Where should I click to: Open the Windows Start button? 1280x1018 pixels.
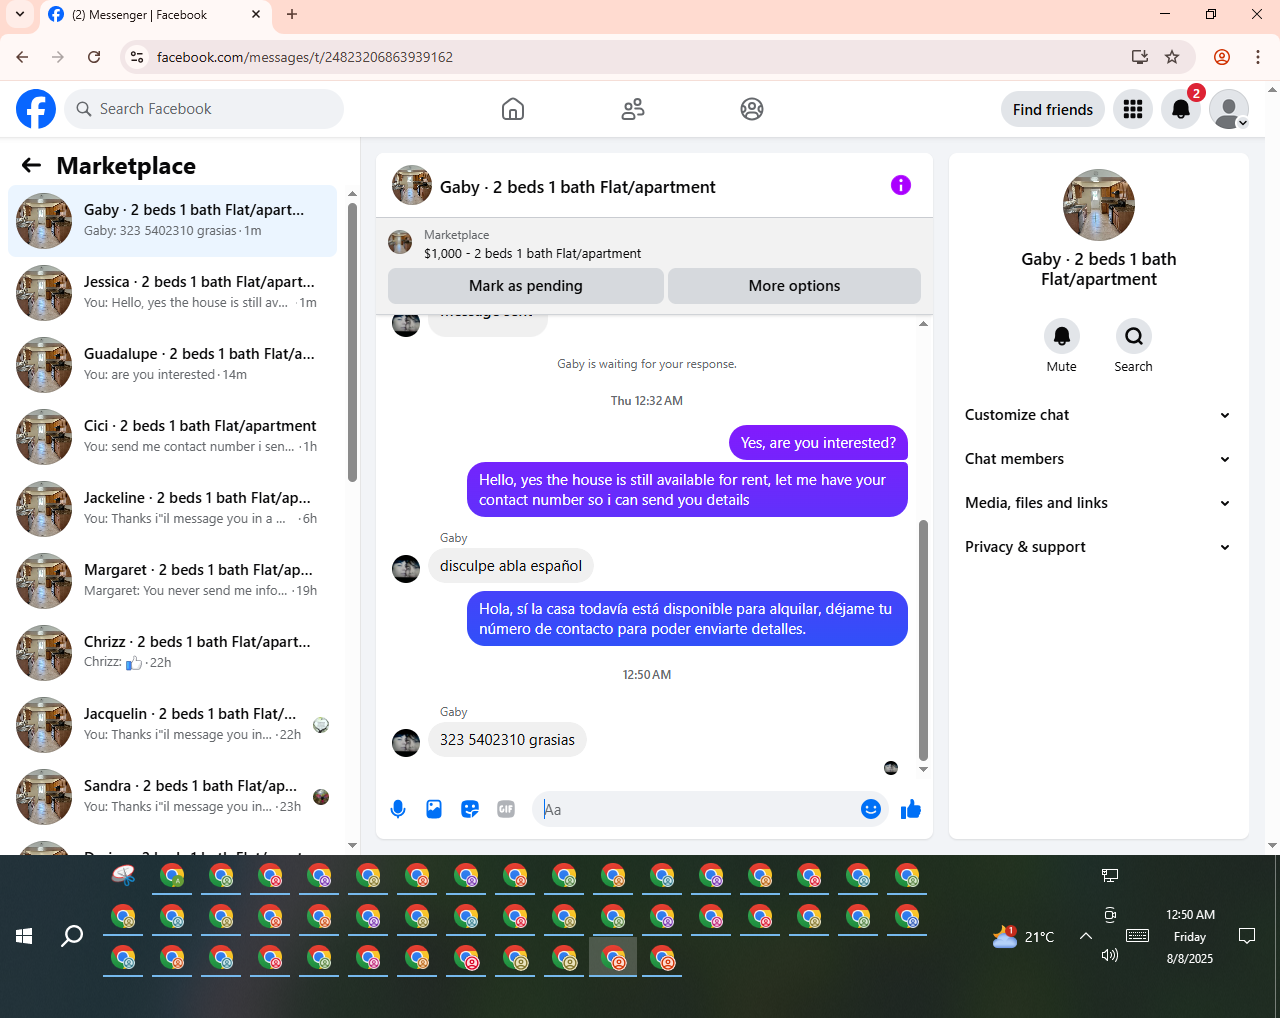[24, 936]
